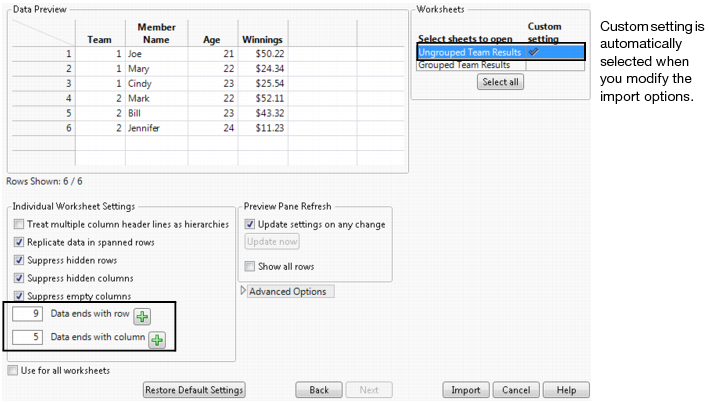Disable Update settings on any change
Screen dimensions: 709x402
(x=251, y=225)
